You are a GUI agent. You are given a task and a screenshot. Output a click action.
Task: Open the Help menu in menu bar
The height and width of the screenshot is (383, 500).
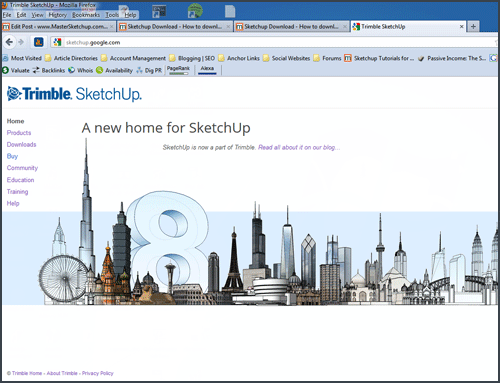click(x=130, y=15)
